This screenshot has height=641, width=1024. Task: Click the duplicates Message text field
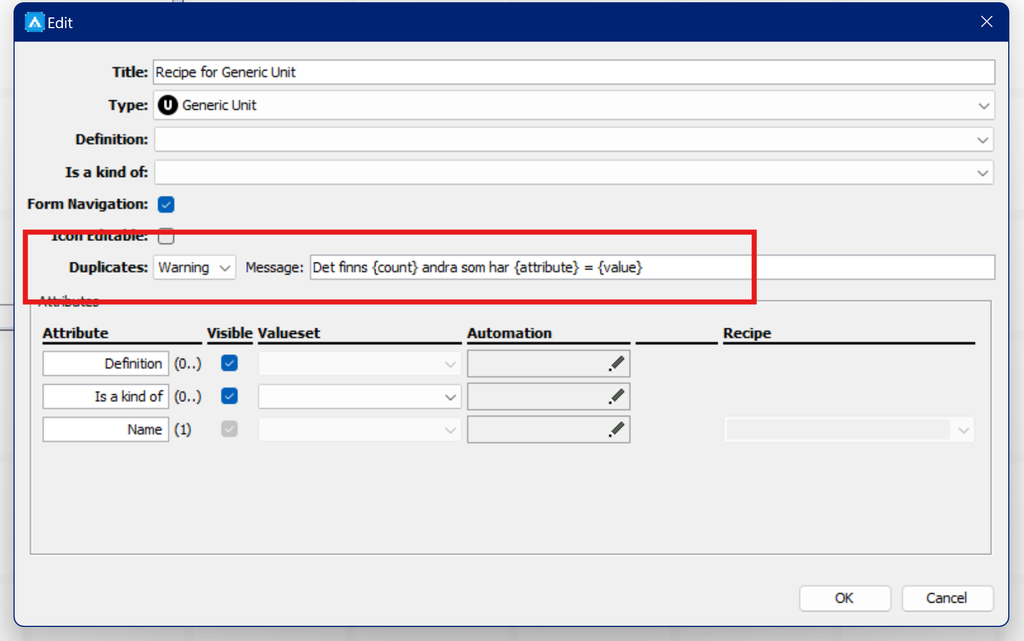click(x=650, y=268)
